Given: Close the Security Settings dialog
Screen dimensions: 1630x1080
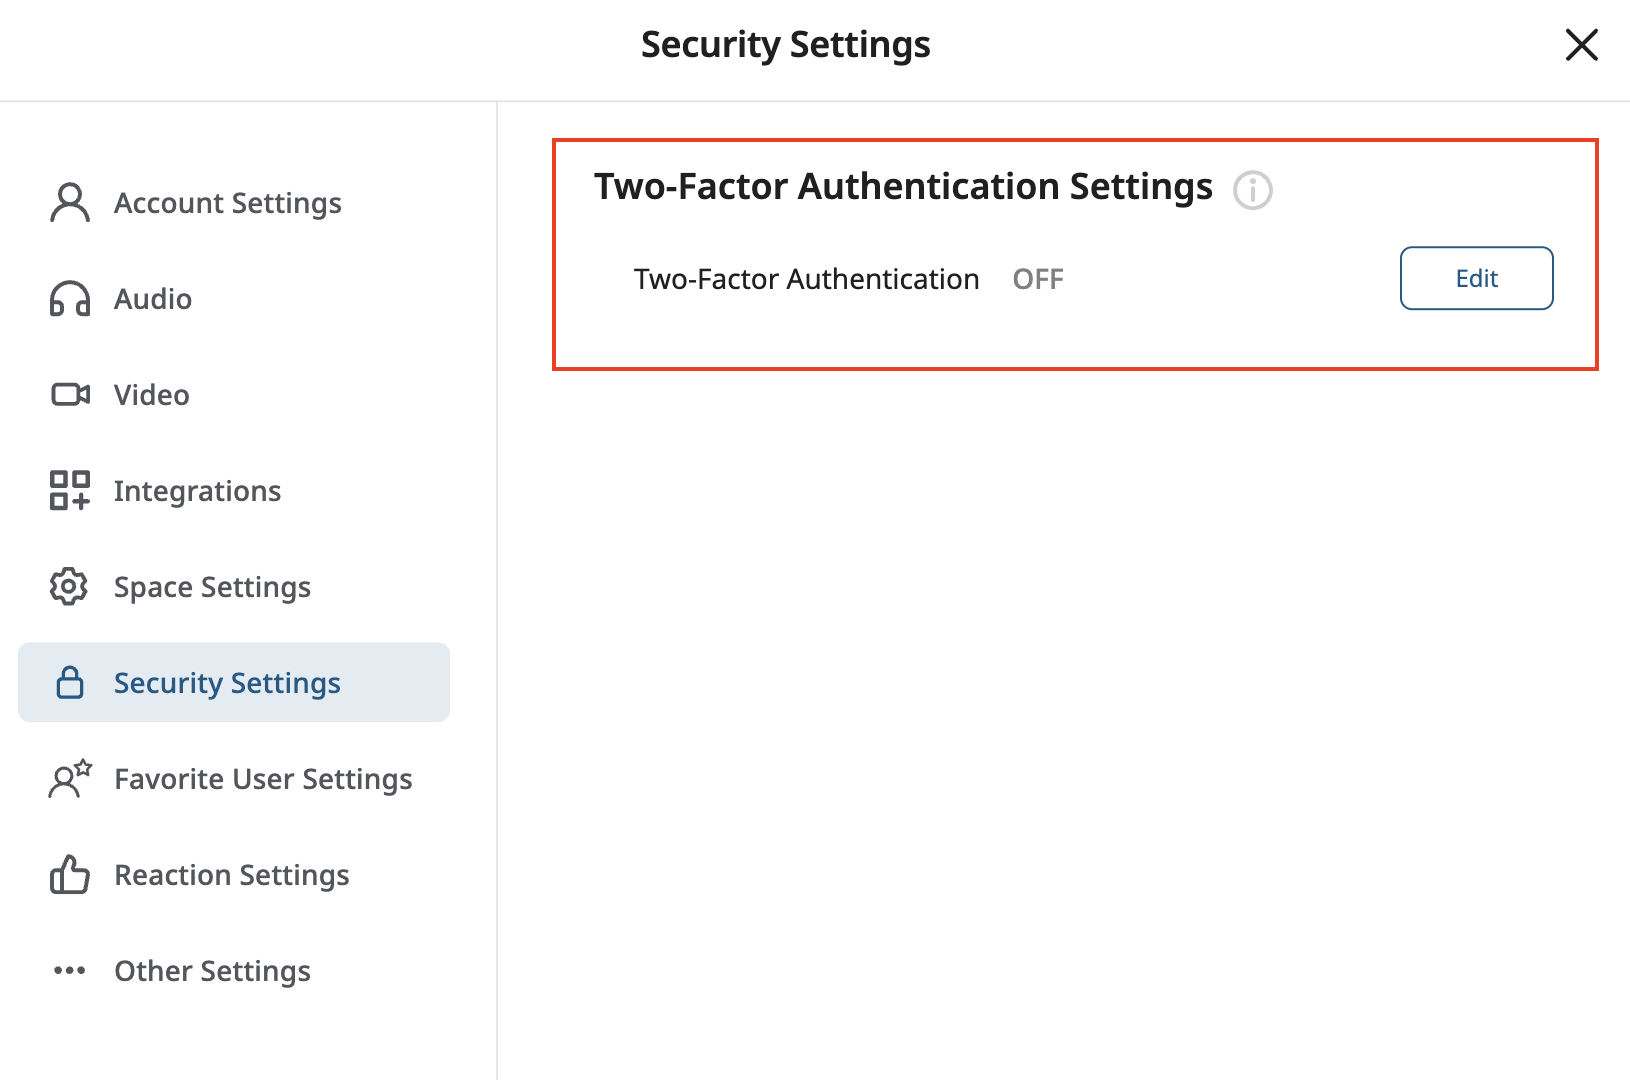Looking at the screenshot, I should point(1581,45).
